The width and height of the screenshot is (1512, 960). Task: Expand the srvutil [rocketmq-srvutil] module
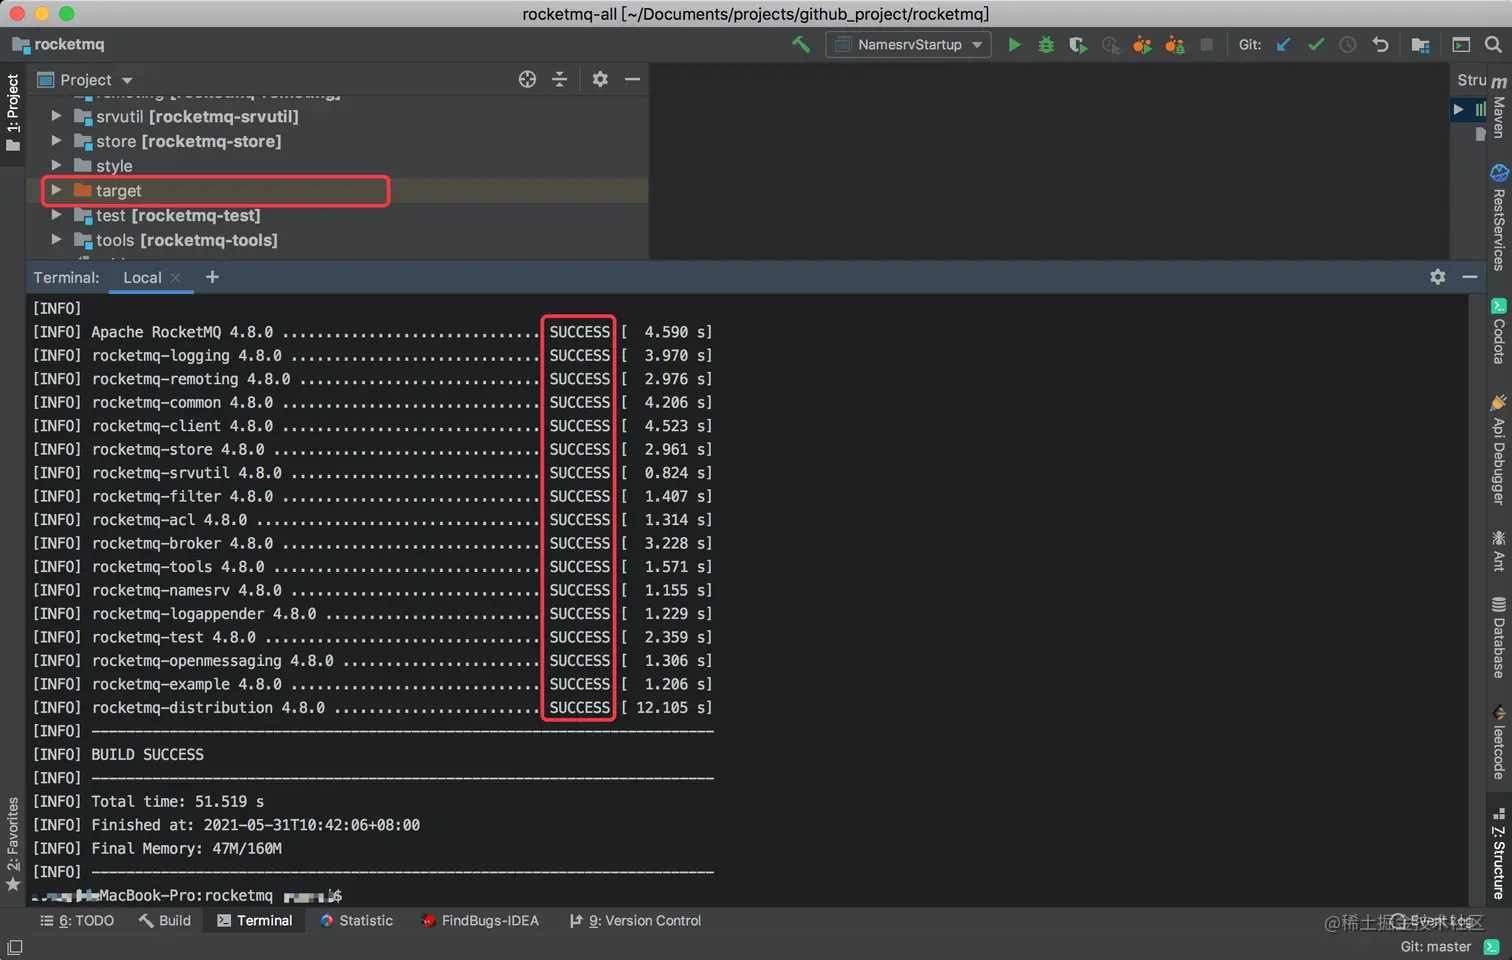point(56,116)
